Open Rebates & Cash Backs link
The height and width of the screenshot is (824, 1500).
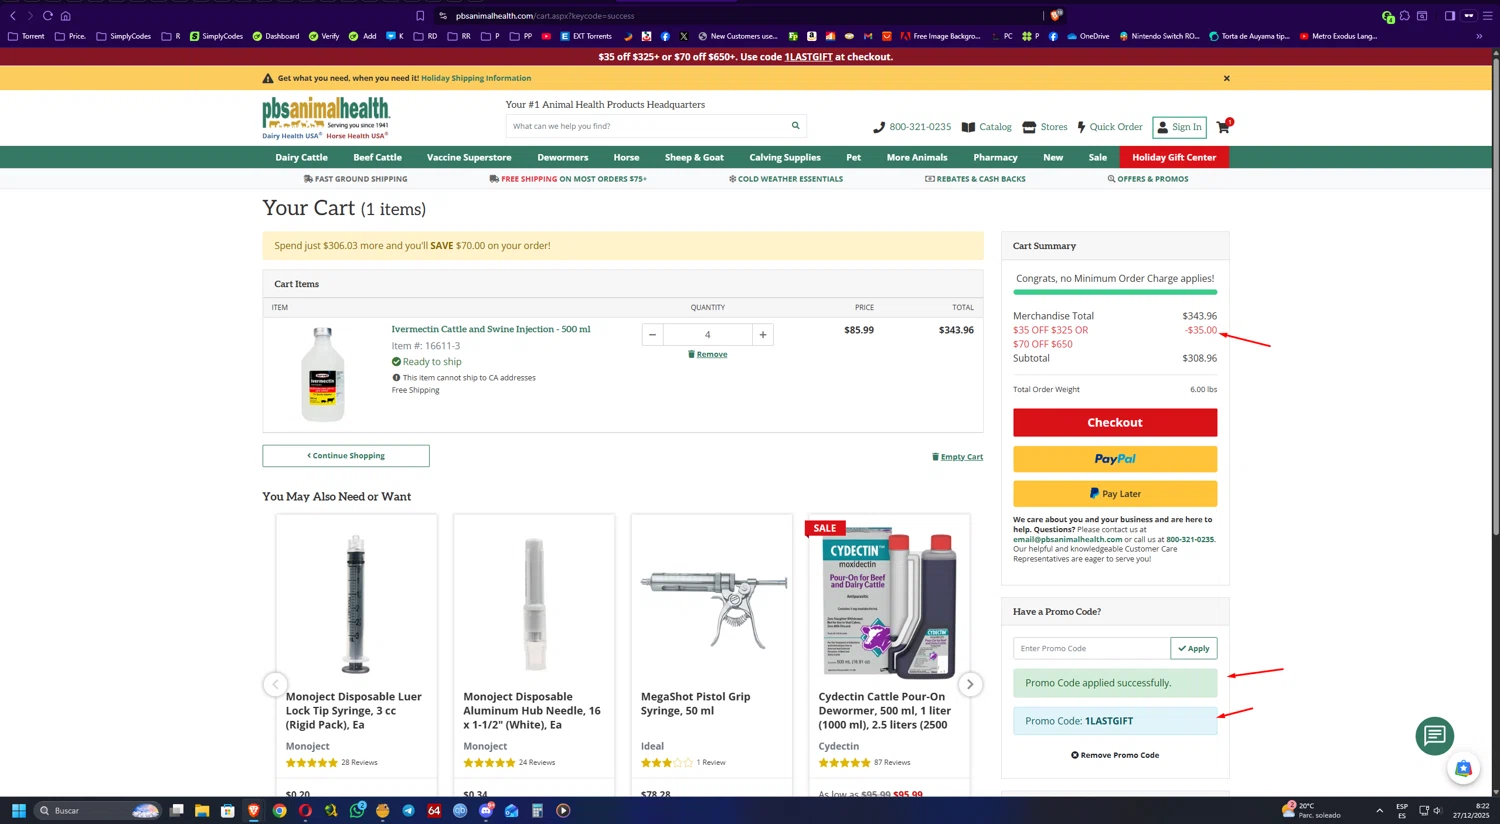click(x=975, y=179)
